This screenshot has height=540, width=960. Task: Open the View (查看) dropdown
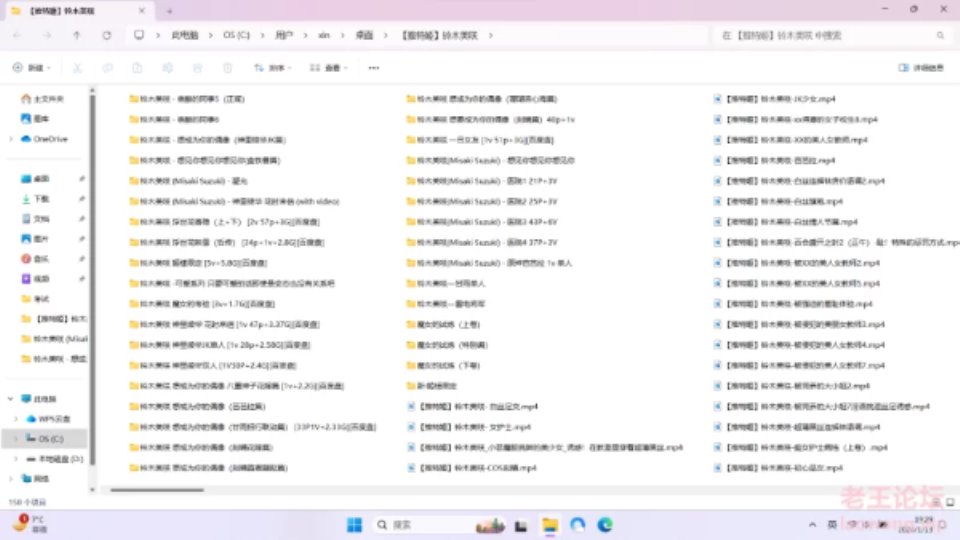[329, 68]
